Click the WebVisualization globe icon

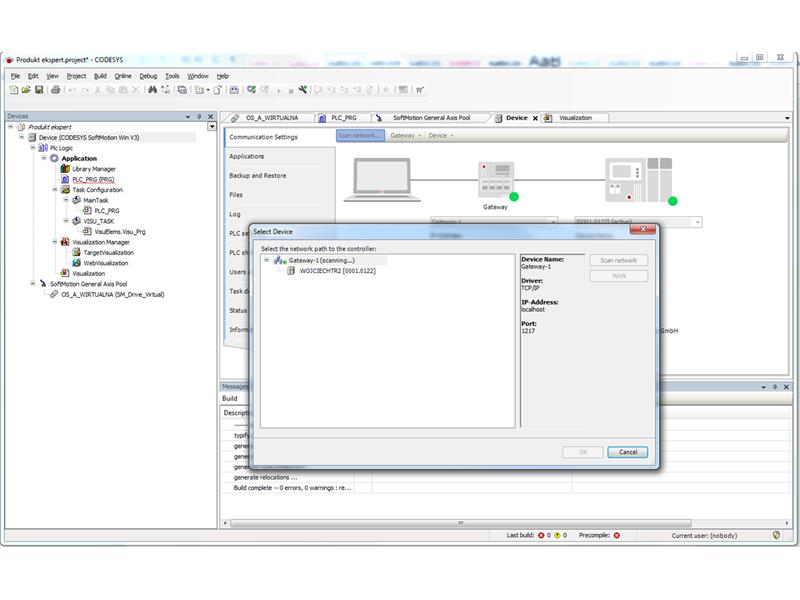tap(77, 263)
